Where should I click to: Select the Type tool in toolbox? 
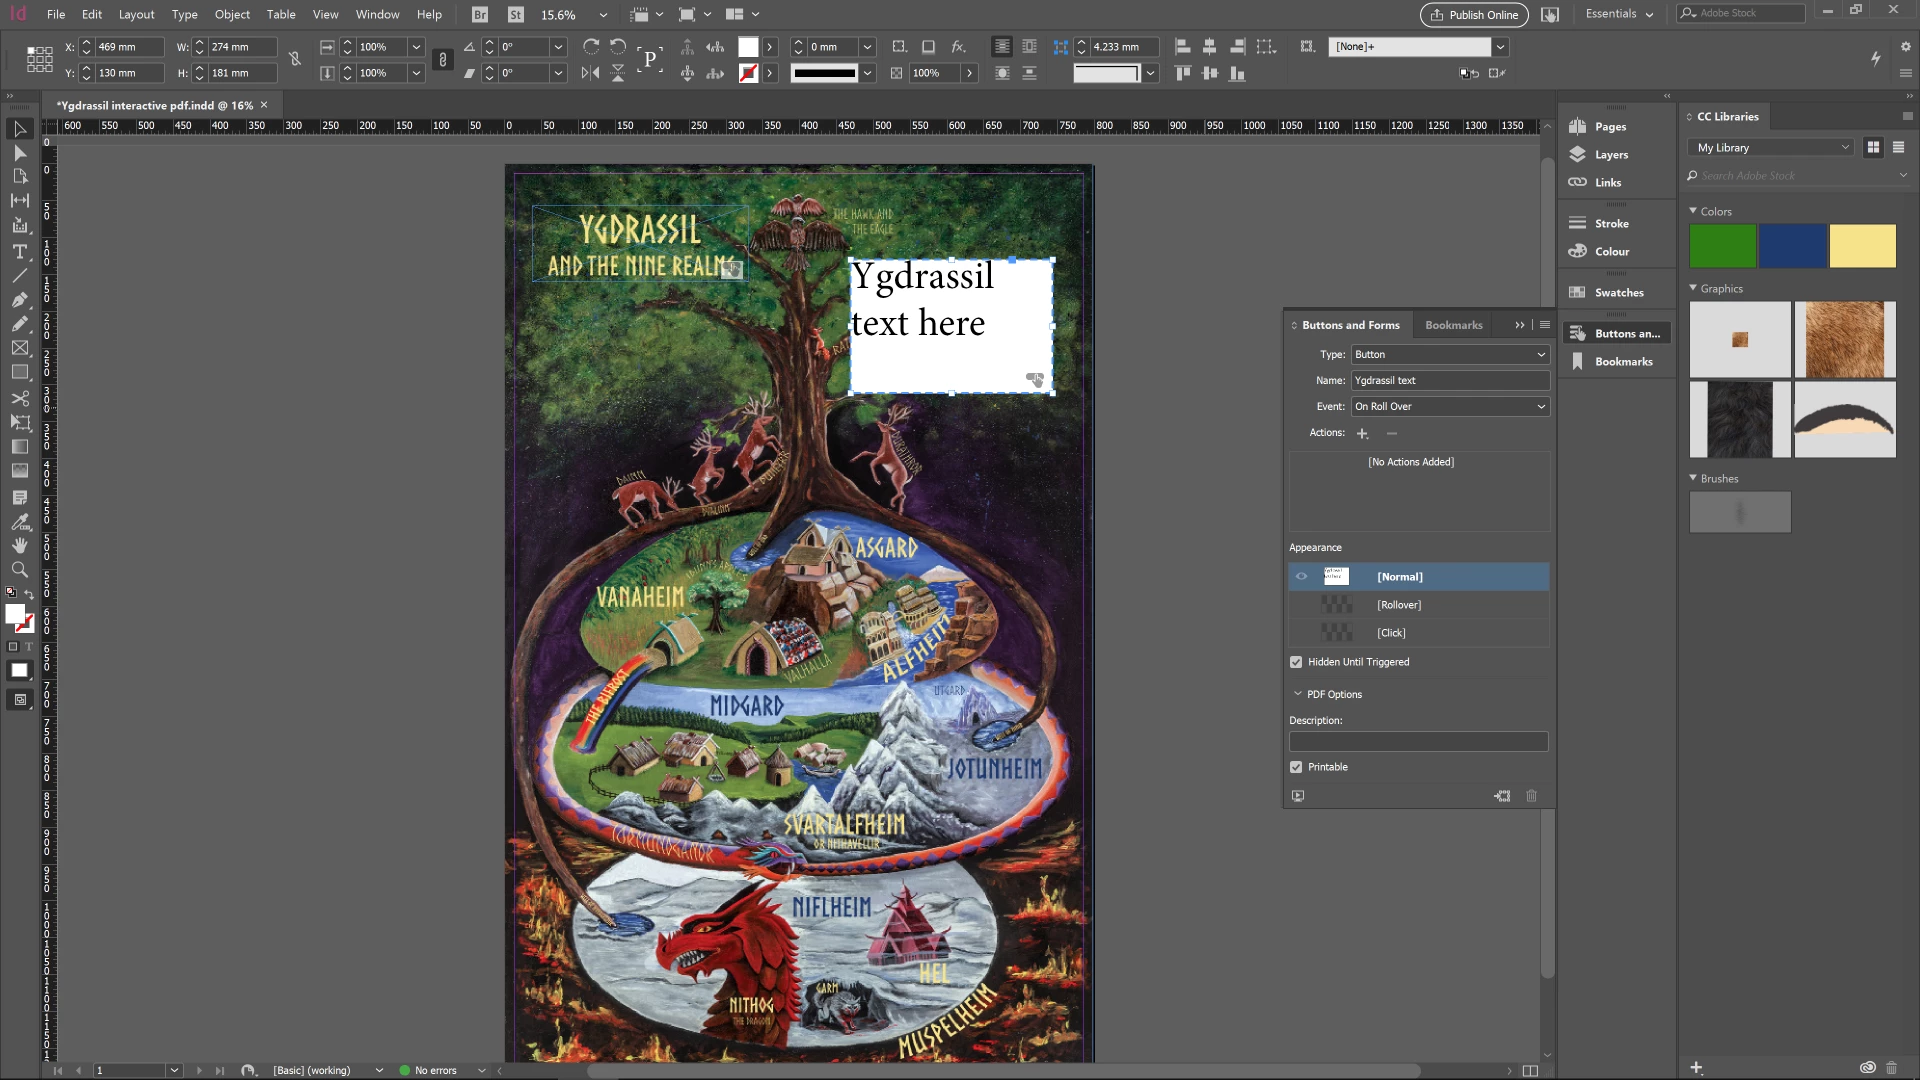19,252
